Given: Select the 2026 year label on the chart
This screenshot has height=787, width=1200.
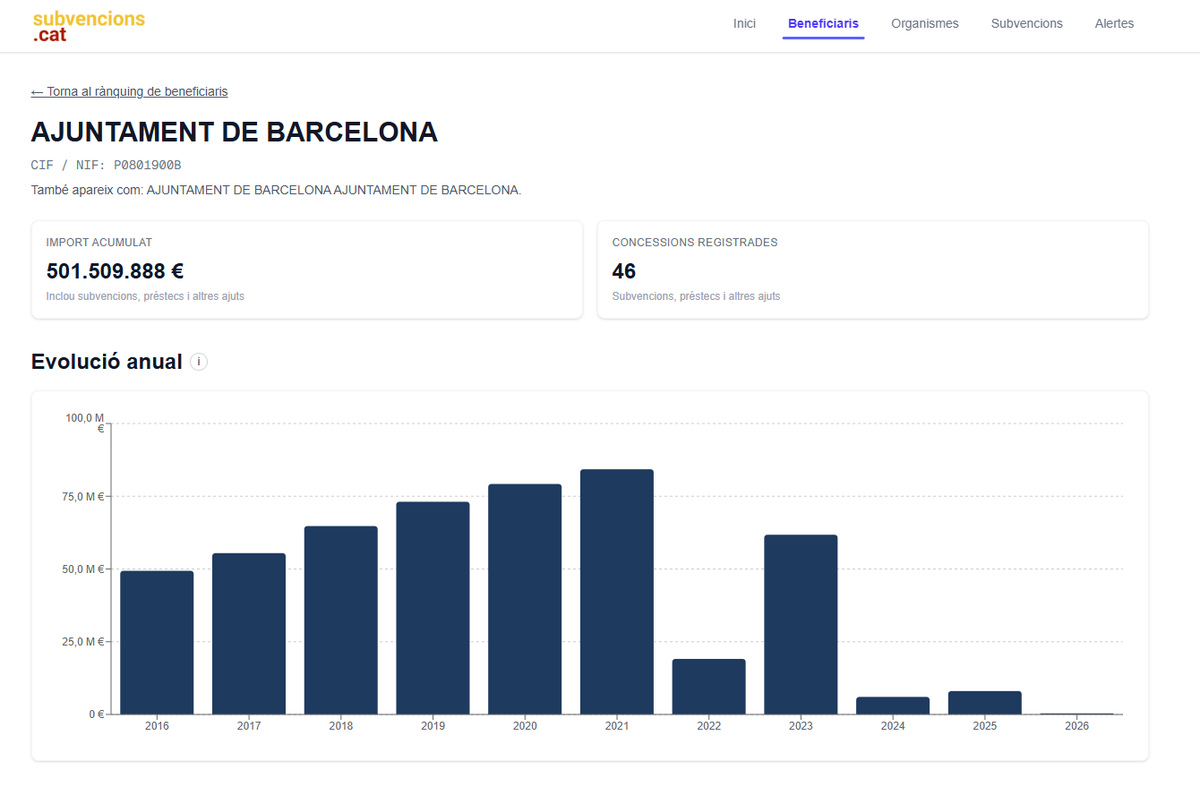Looking at the screenshot, I should [1077, 725].
